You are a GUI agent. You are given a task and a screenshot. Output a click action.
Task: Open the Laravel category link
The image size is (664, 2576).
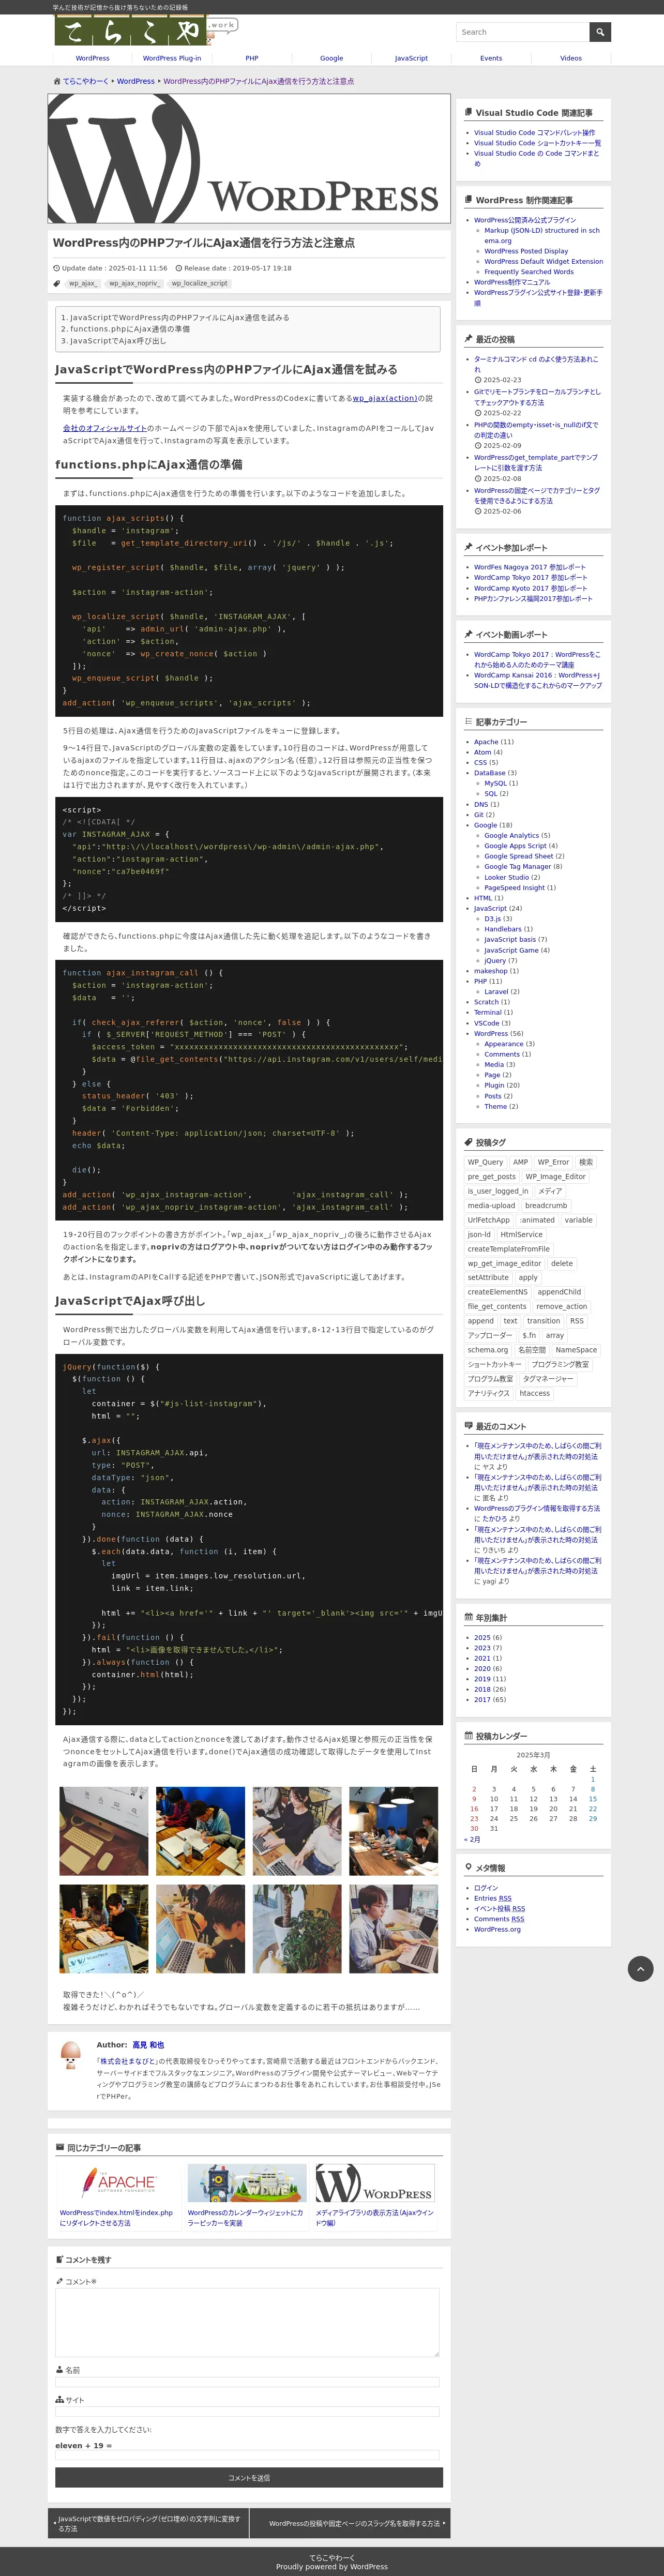coord(497,992)
